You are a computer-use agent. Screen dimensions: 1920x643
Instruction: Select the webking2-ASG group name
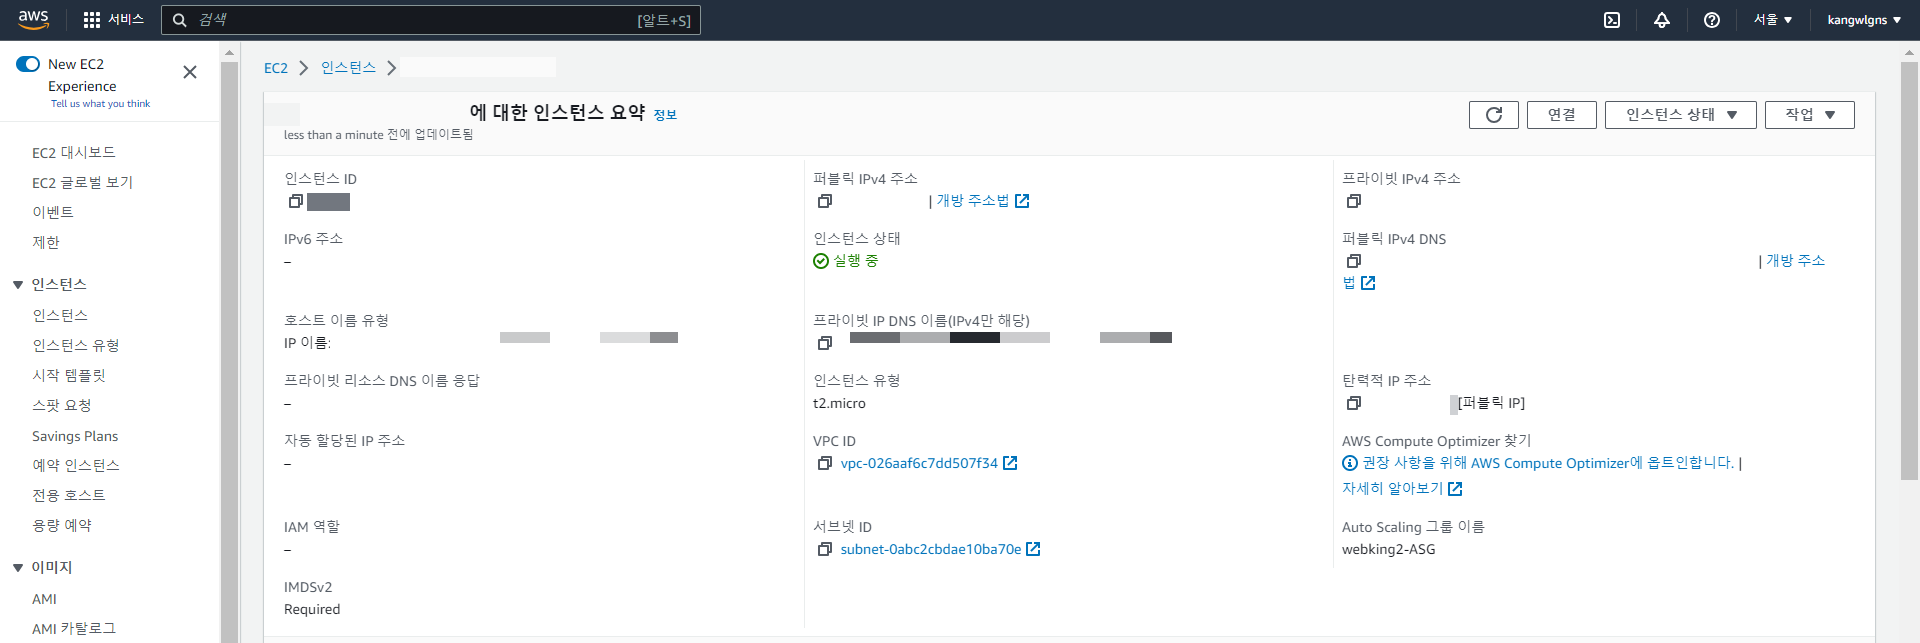[x=1388, y=549]
